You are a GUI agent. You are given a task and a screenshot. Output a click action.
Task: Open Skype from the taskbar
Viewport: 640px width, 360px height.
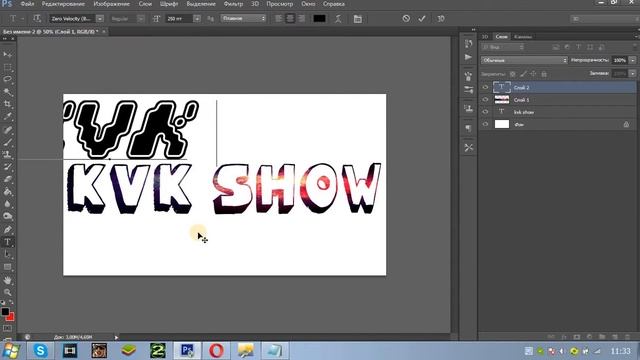40,351
